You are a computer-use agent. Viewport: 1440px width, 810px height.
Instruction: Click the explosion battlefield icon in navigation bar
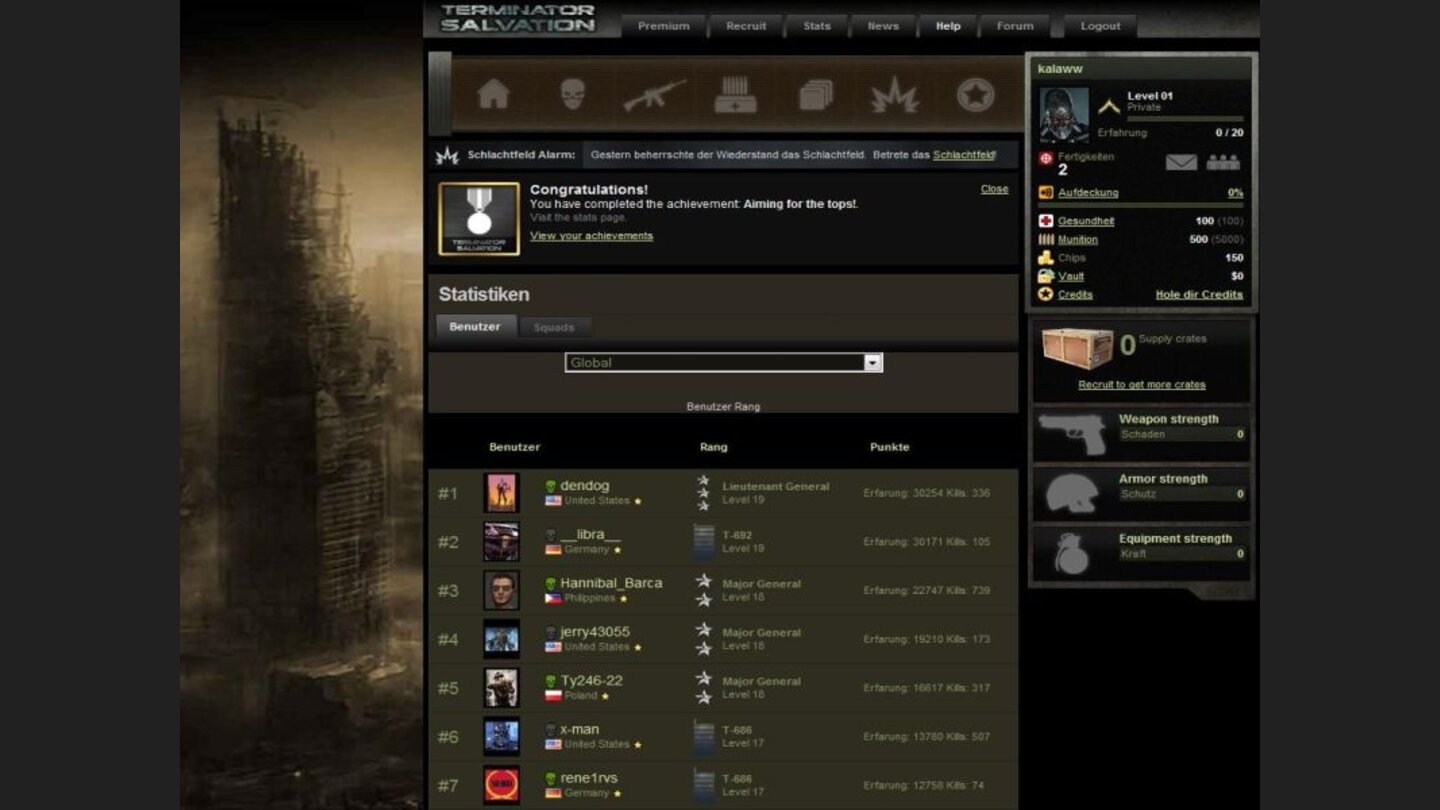tap(895, 95)
